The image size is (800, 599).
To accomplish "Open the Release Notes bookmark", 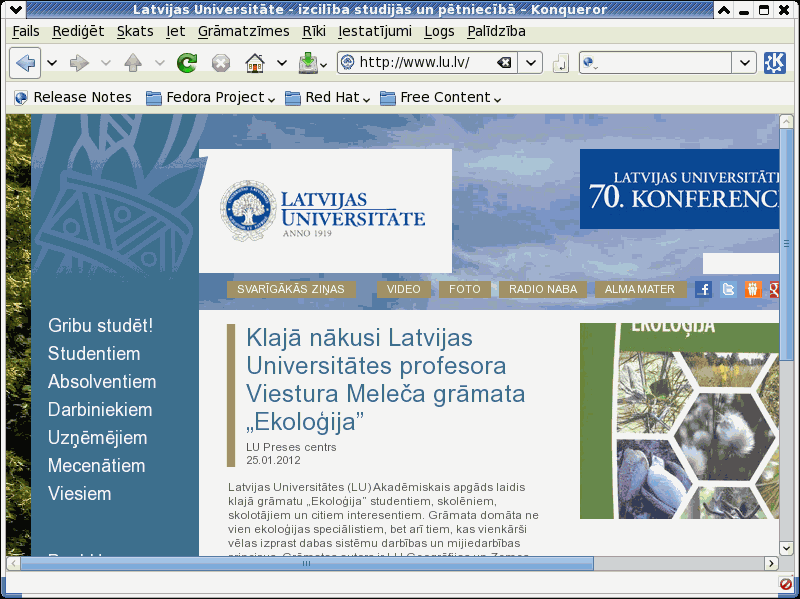I will [73, 97].
